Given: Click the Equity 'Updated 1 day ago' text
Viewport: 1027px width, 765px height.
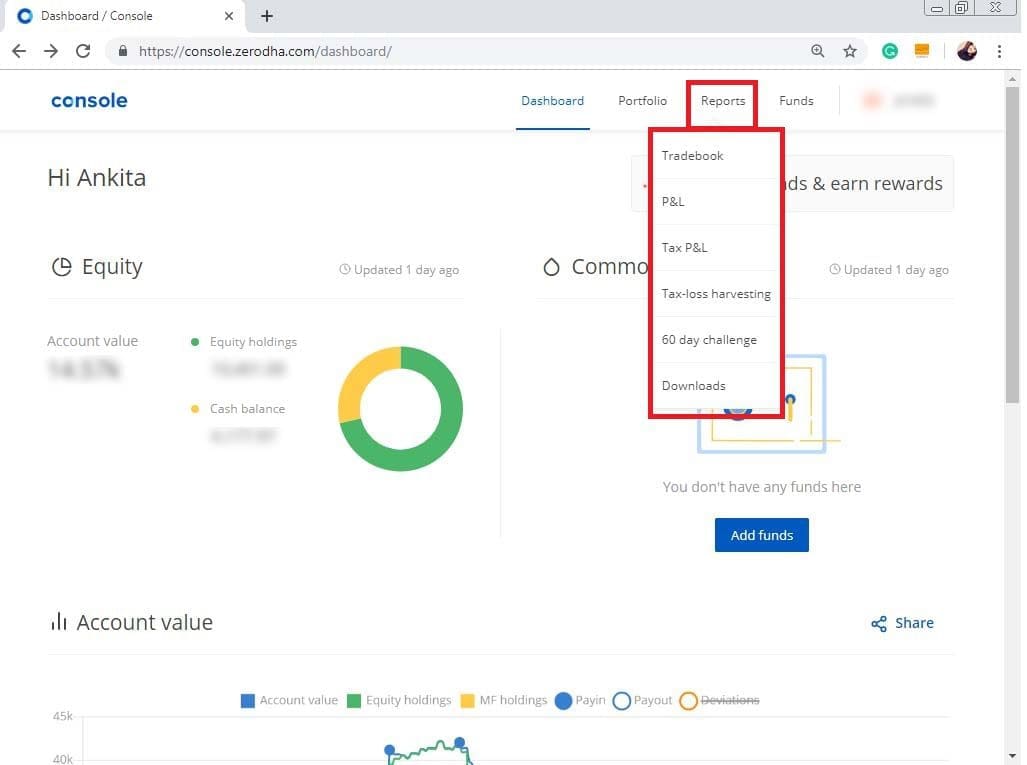Looking at the screenshot, I should [x=399, y=270].
